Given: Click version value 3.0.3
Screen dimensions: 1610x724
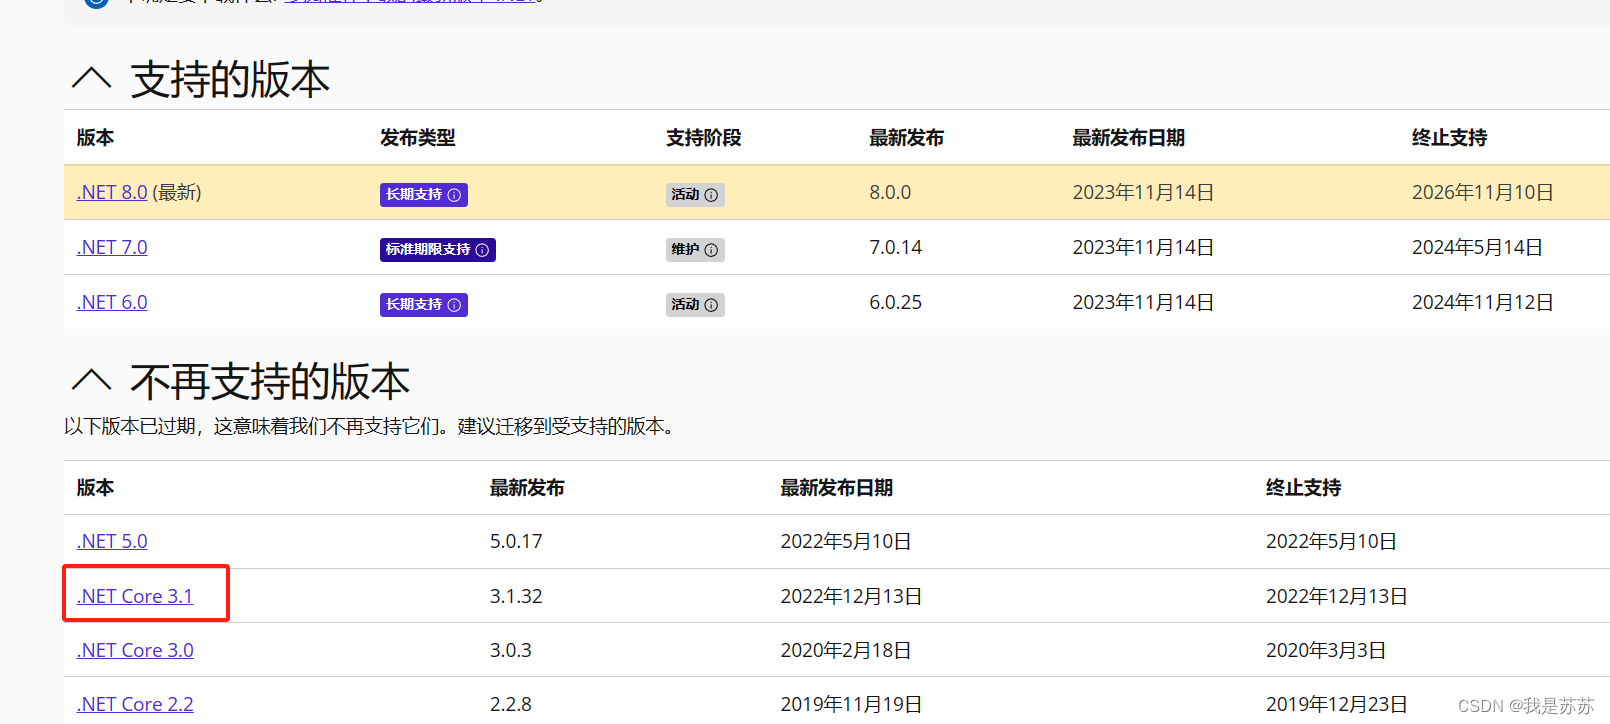Looking at the screenshot, I should (511, 650).
